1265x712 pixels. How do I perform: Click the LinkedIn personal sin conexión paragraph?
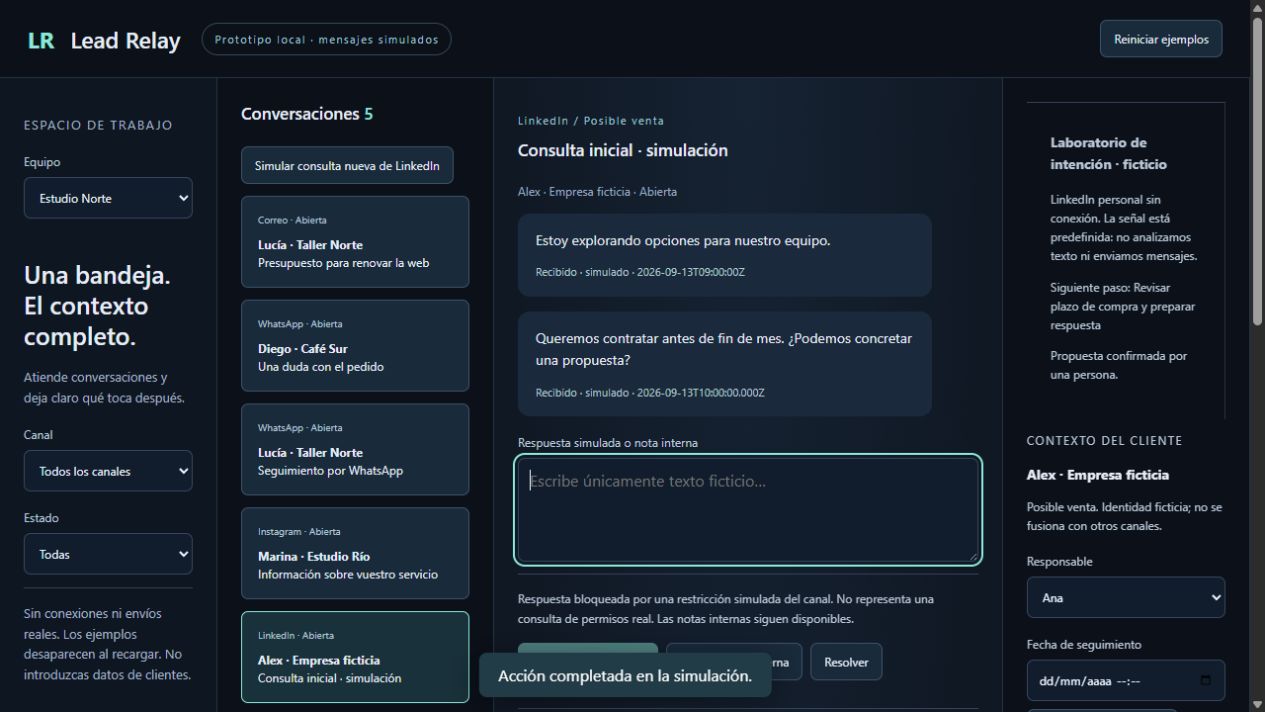(1123, 228)
